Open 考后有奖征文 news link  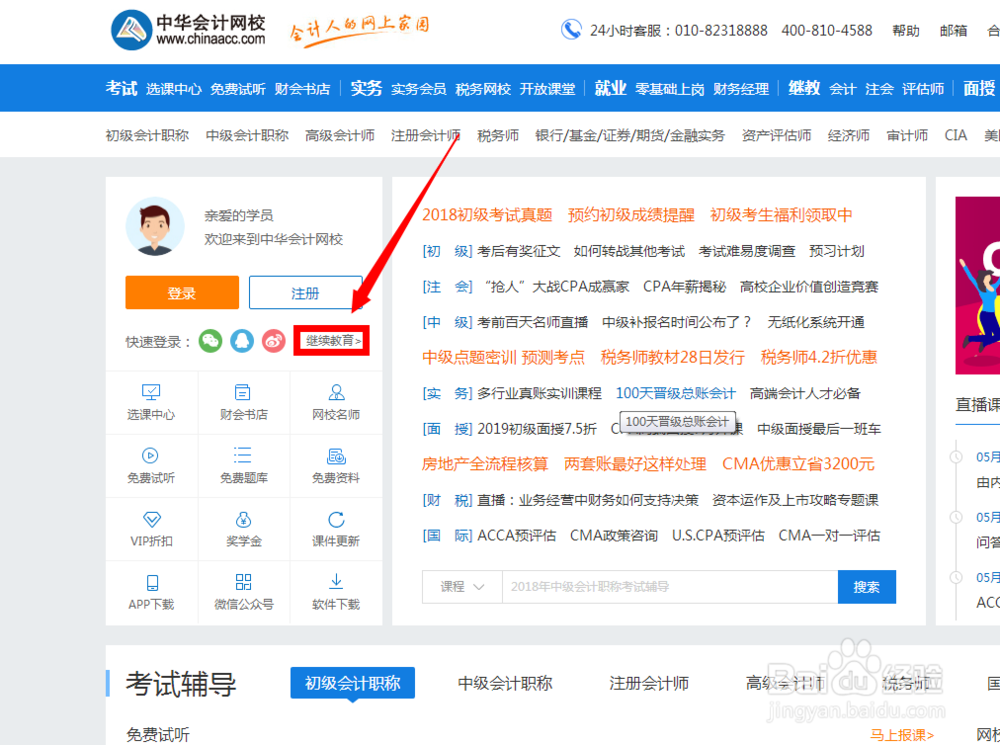coord(518,251)
